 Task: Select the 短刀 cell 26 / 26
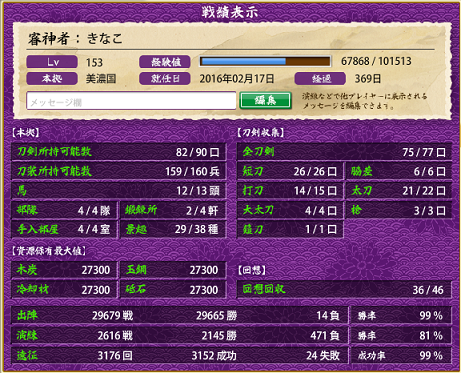click(x=290, y=171)
